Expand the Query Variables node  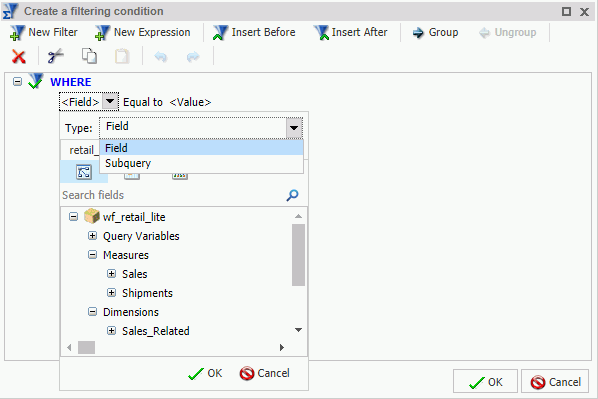tap(92, 235)
